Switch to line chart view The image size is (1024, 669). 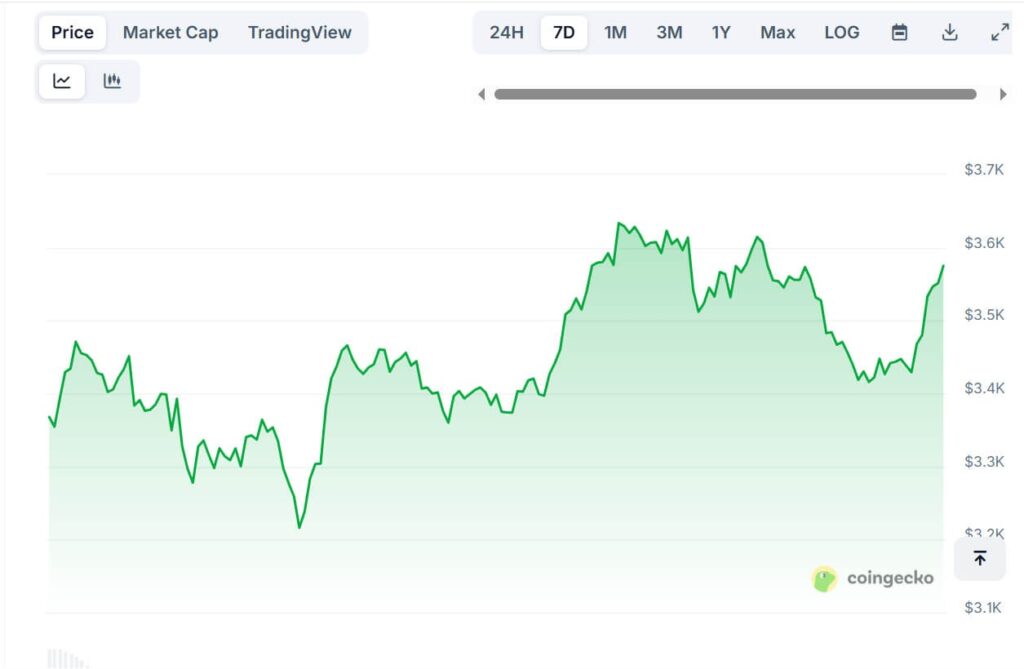tap(62, 81)
